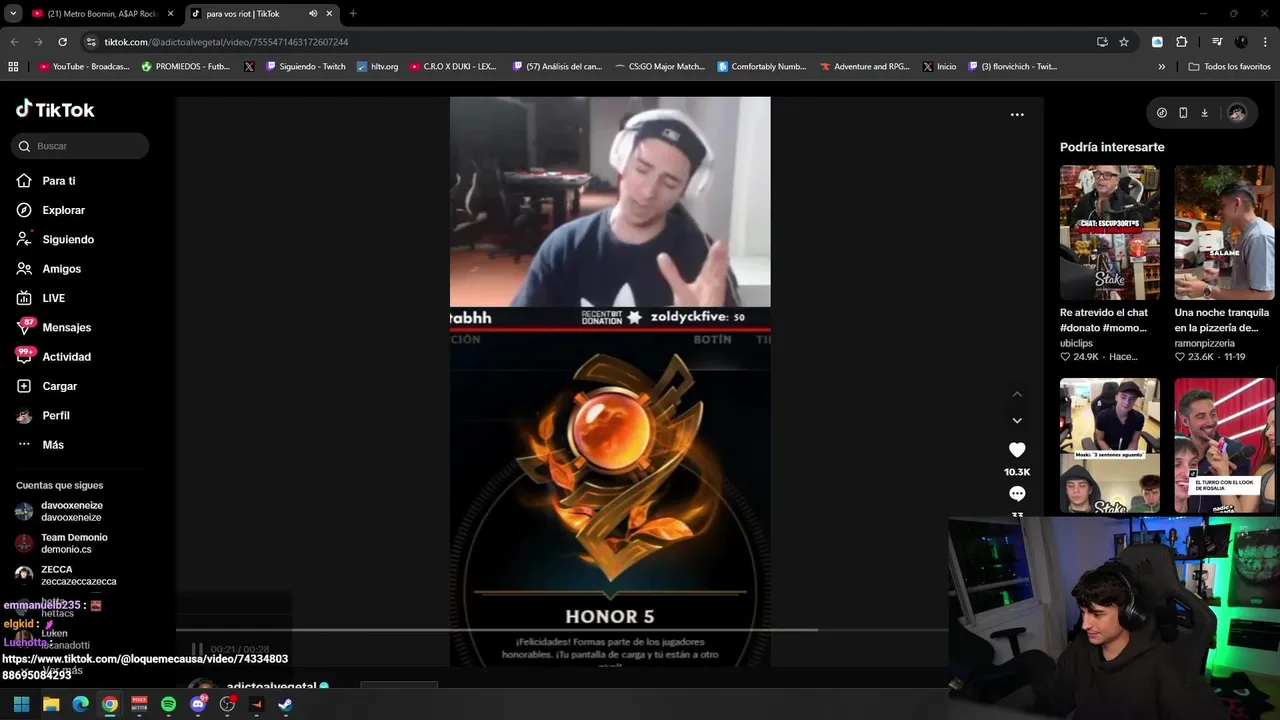Open the PROMIEDOS bookmark
This screenshot has width=1280, height=720.
point(186,67)
